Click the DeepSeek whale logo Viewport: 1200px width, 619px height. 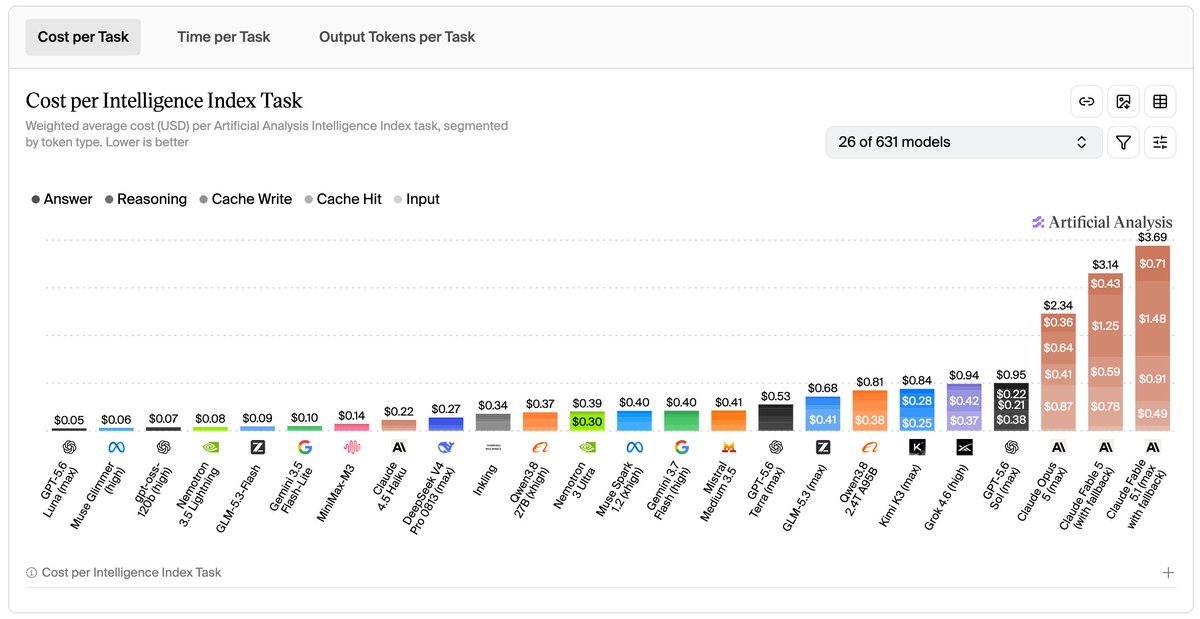pyautogui.click(x=446, y=447)
